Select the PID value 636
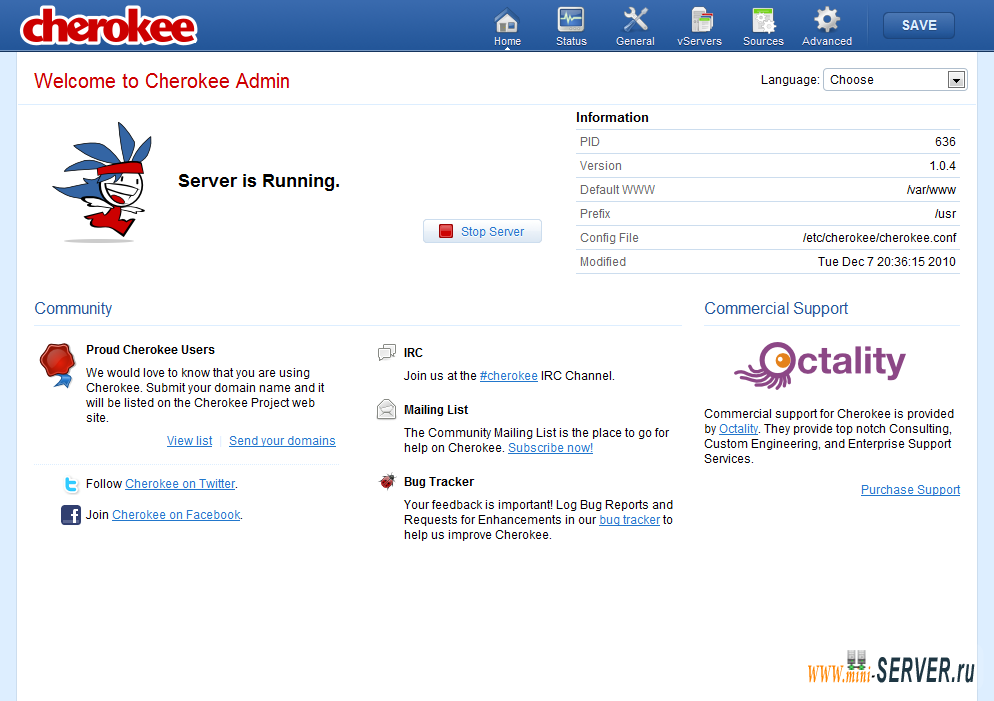Image resolution: width=994 pixels, height=701 pixels. (945, 142)
